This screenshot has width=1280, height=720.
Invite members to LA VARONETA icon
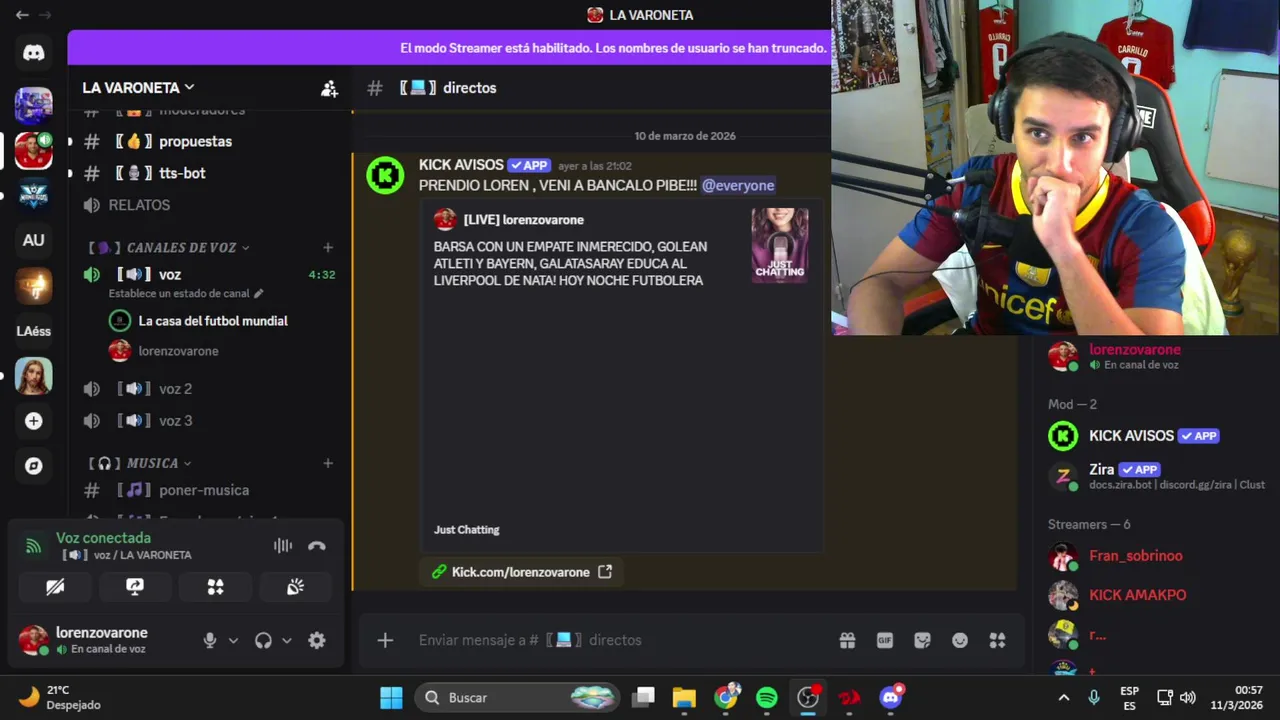point(329,88)
